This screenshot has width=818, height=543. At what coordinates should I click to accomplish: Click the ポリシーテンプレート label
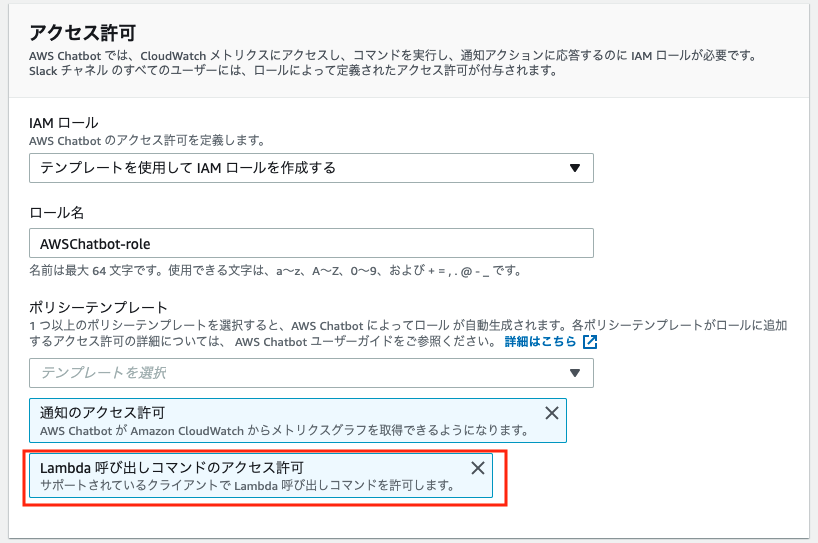point(98,307)
